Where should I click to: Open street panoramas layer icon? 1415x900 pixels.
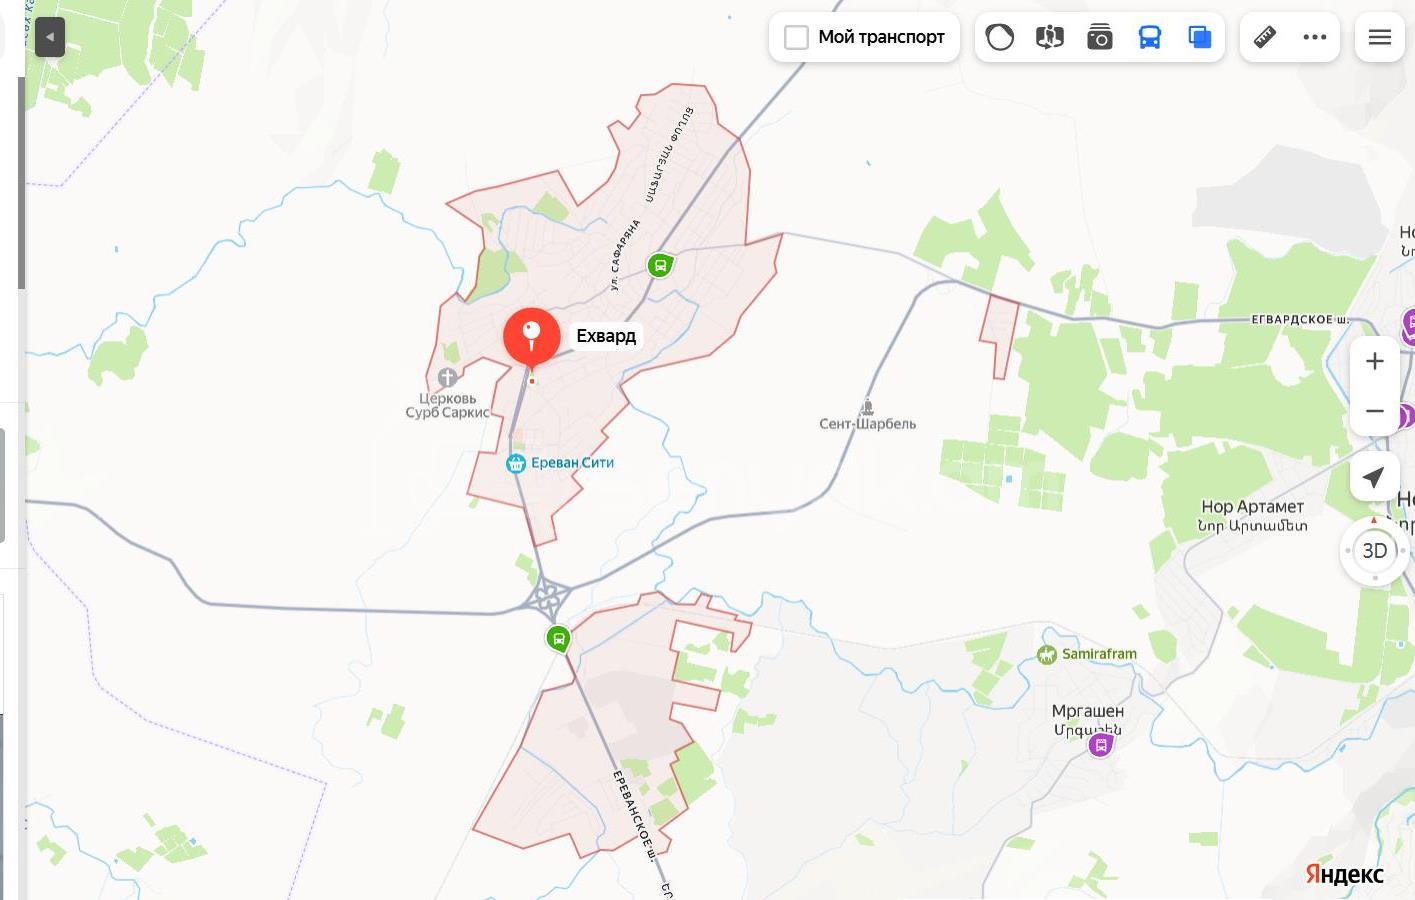[x=1050, y=38]
